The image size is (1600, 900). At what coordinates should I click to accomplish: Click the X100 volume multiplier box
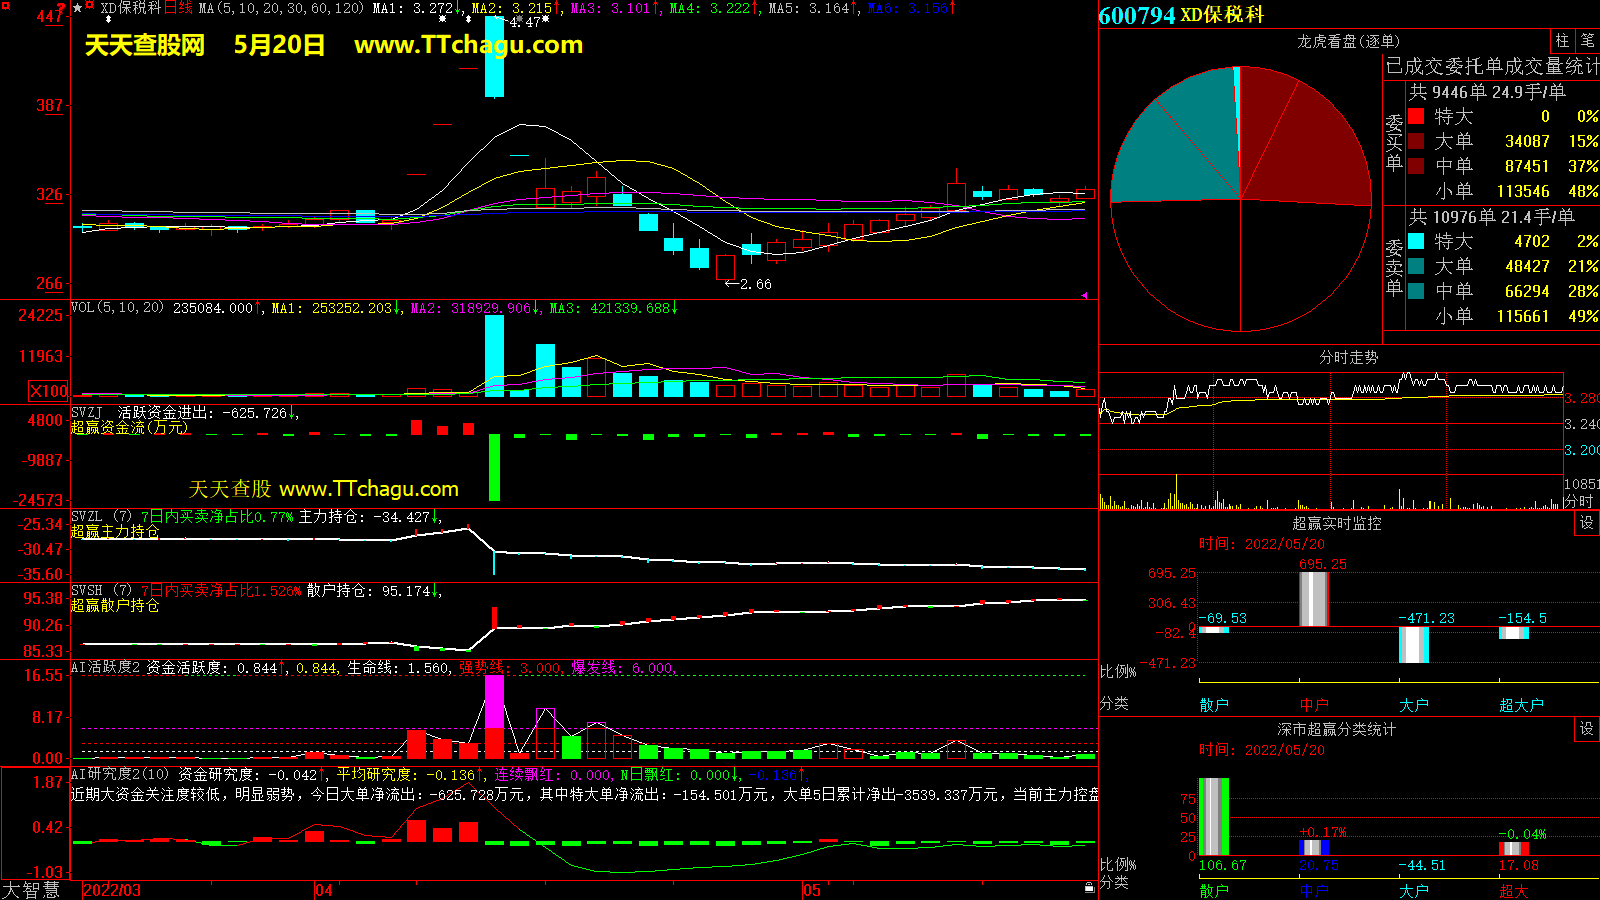click(x=49, y=391)
